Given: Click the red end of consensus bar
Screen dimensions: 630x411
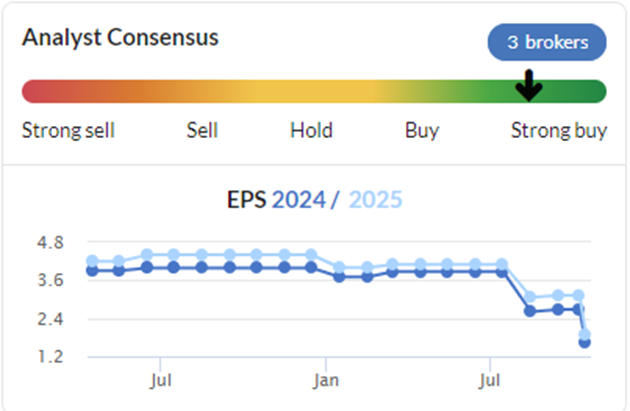Looking at the screenshot, I should click(x=34, y=91).
